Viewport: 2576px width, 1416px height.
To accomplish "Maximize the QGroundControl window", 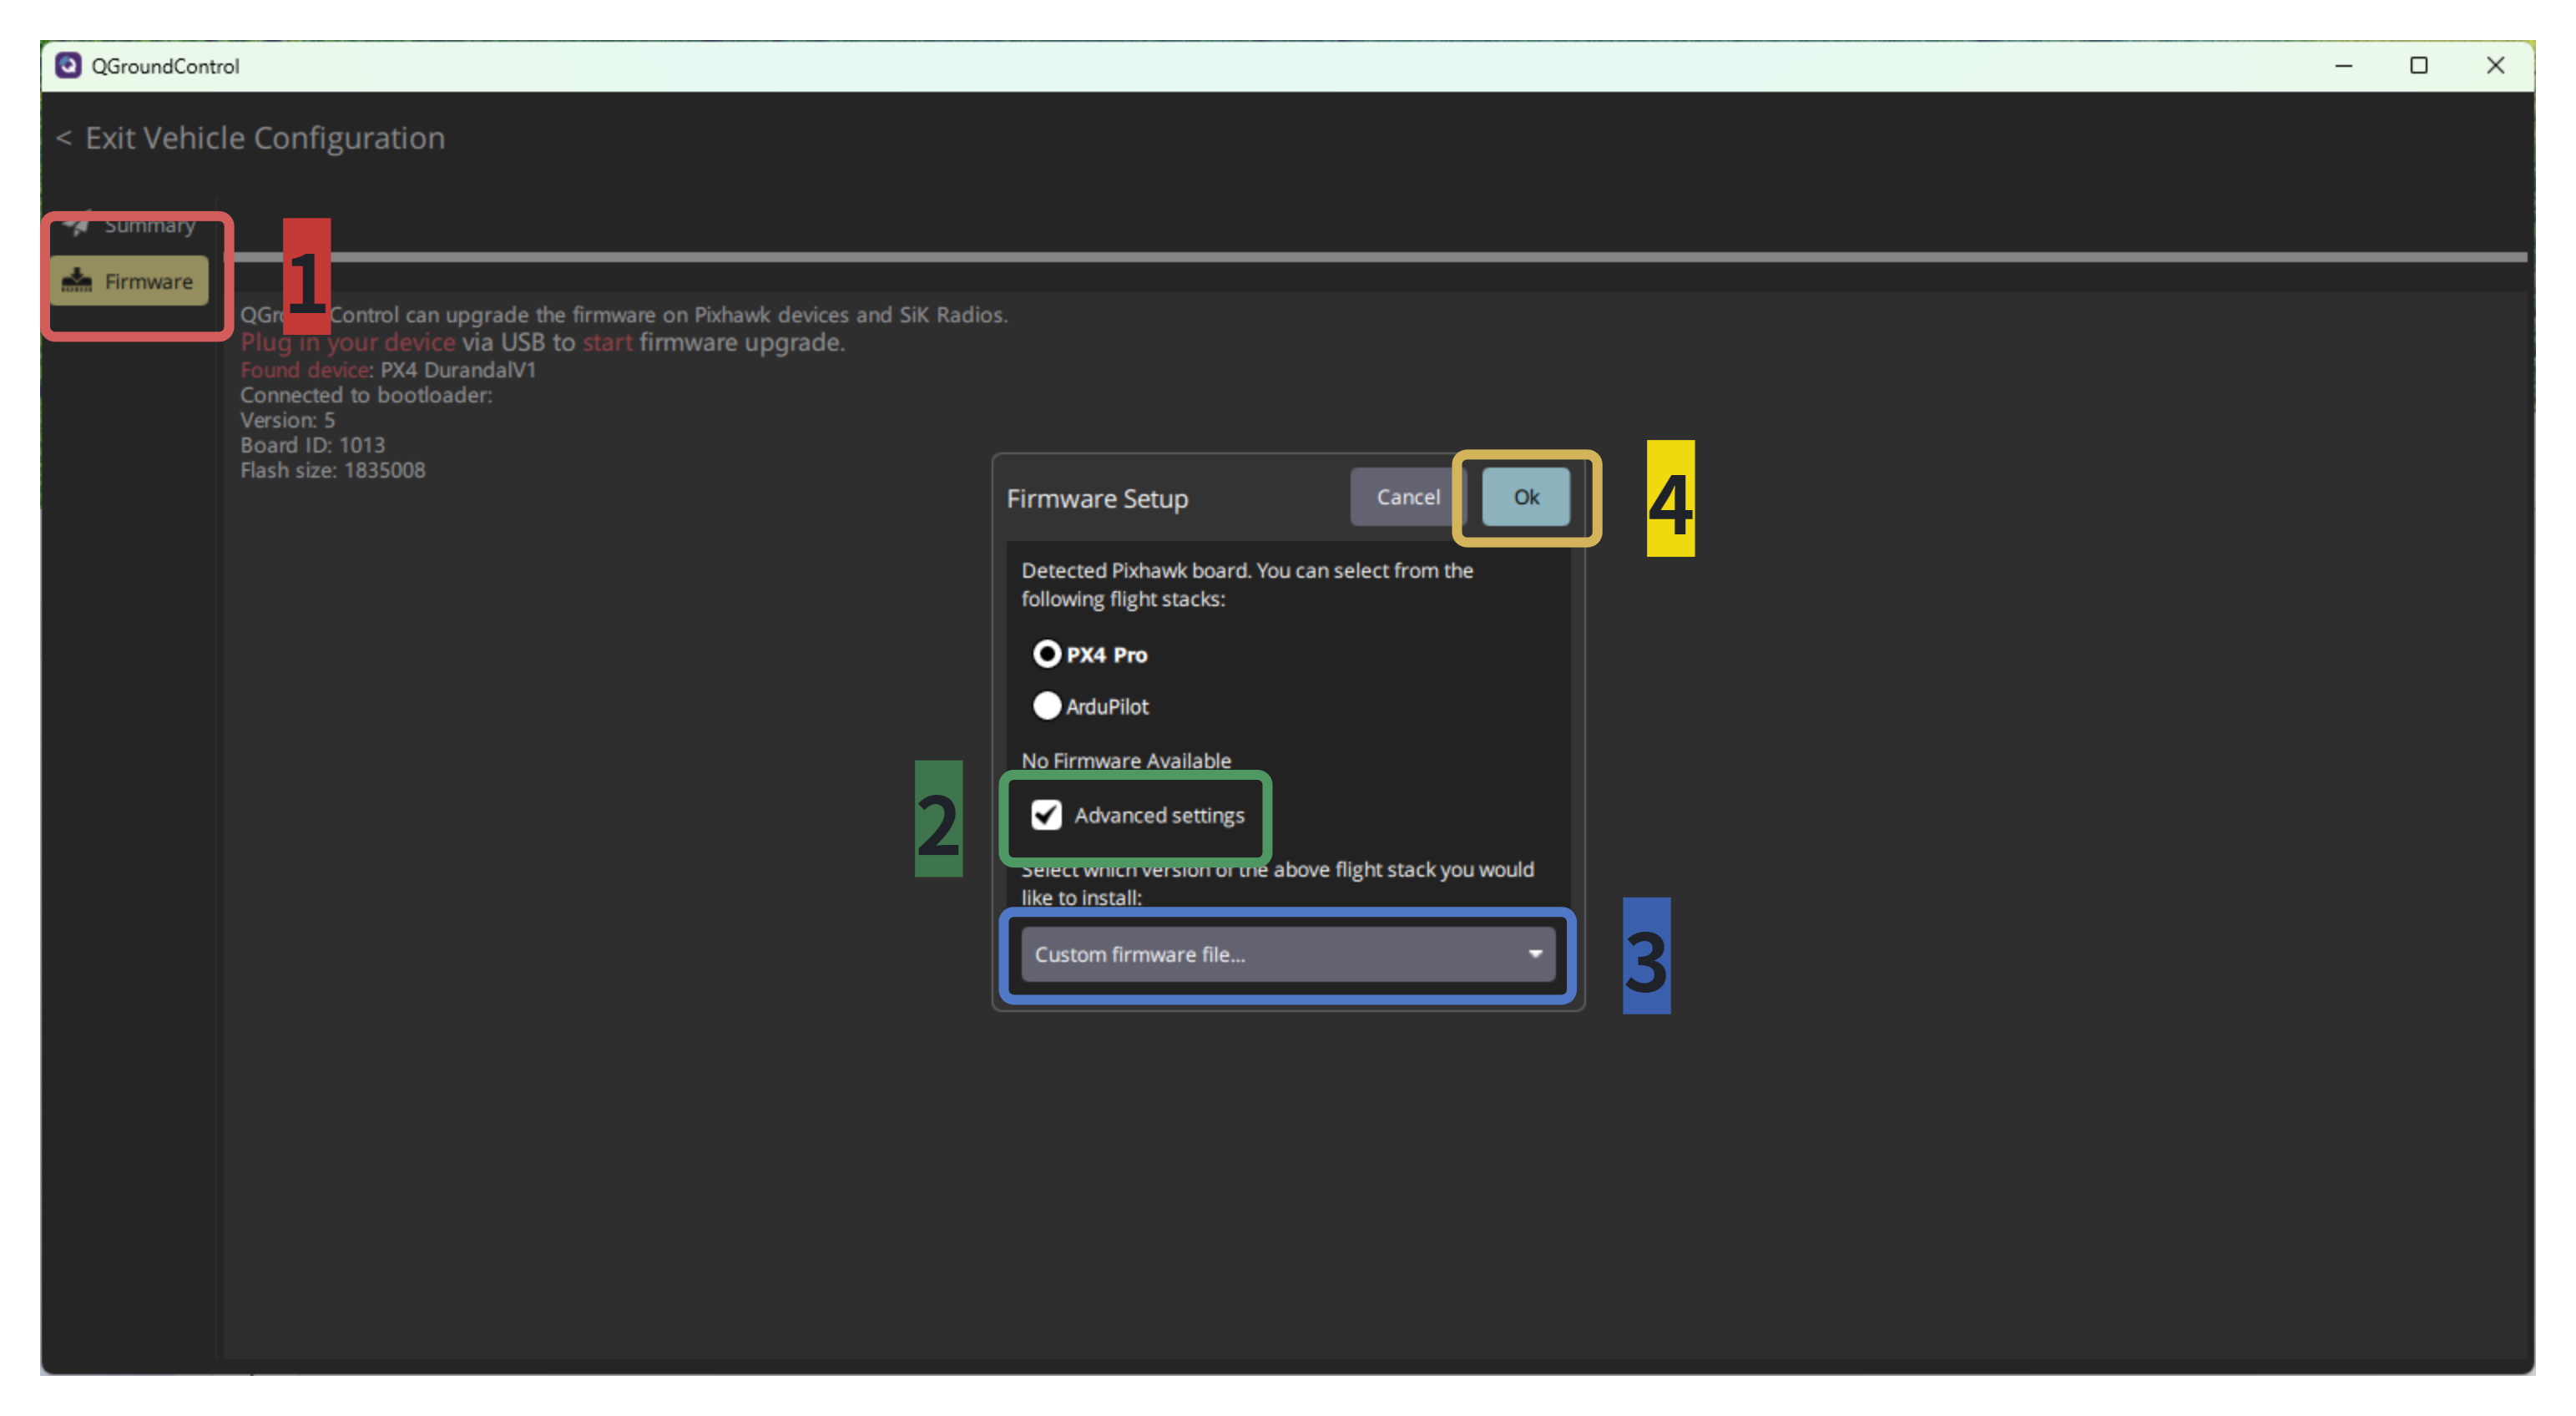I will click(2419, 66).
